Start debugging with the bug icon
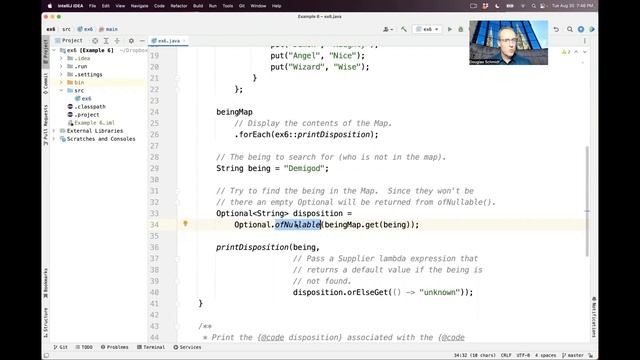 [x=461, y=29]
